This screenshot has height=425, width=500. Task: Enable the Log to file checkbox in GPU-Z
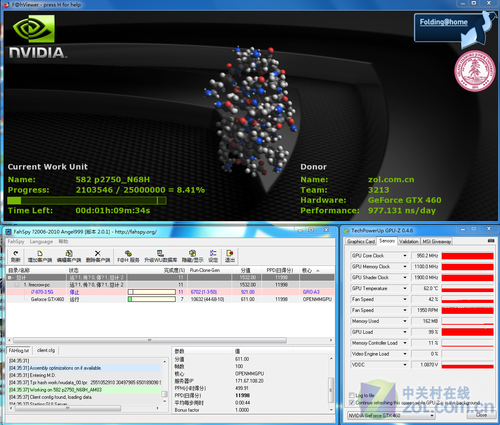click(x=351, y=395)
